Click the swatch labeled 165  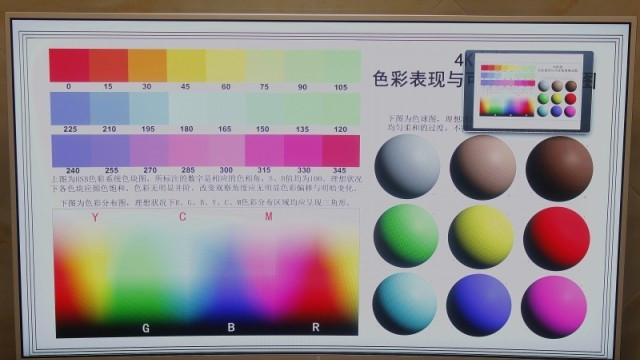click(226, 109)
